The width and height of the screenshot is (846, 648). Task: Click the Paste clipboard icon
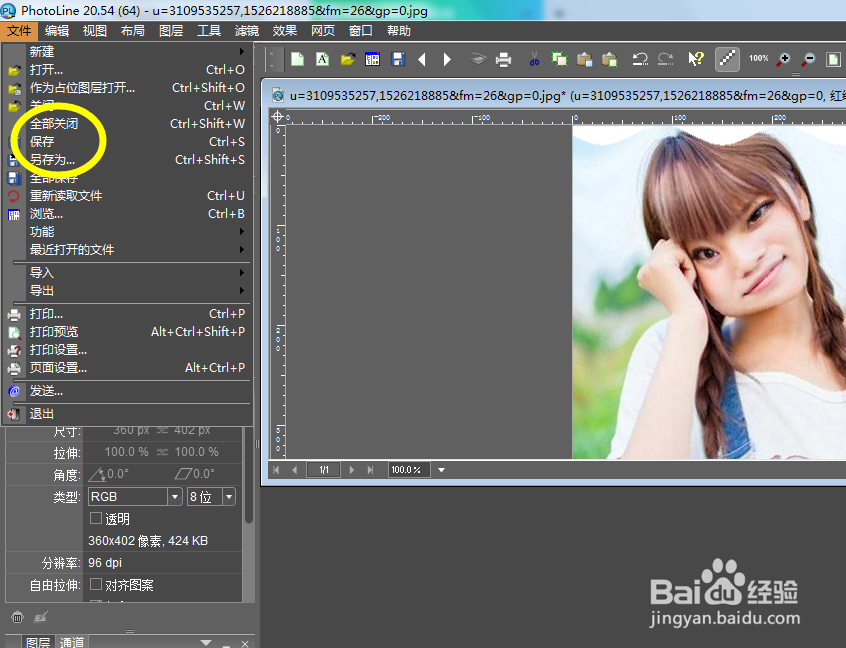[x=584, y=59]
